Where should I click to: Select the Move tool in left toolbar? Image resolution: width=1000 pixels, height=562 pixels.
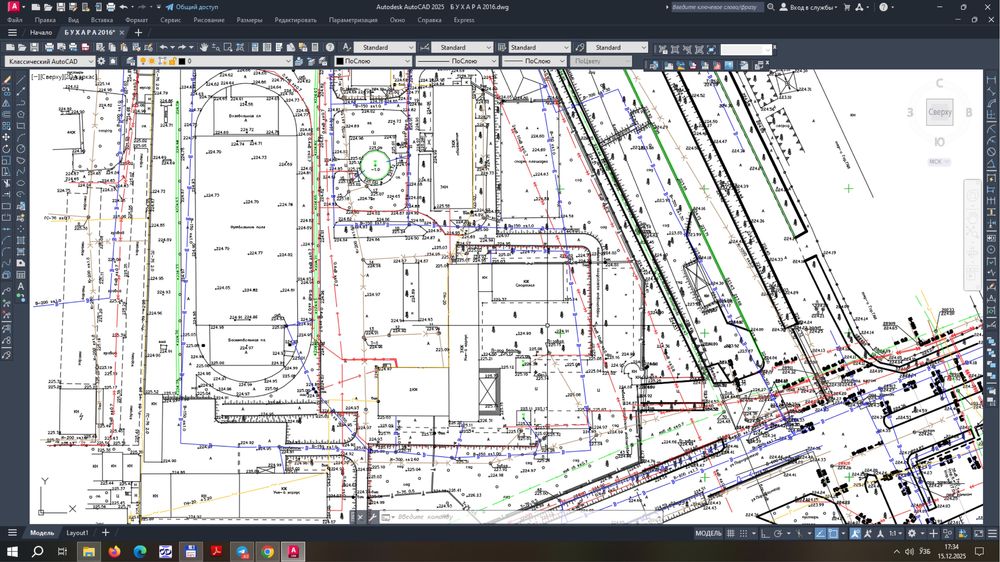coord(7,137)
